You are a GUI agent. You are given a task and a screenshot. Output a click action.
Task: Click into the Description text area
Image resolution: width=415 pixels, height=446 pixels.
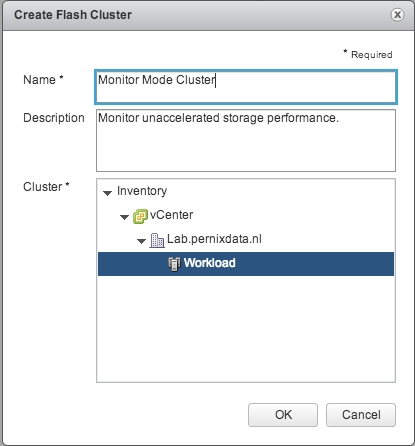tap(246, 140)
